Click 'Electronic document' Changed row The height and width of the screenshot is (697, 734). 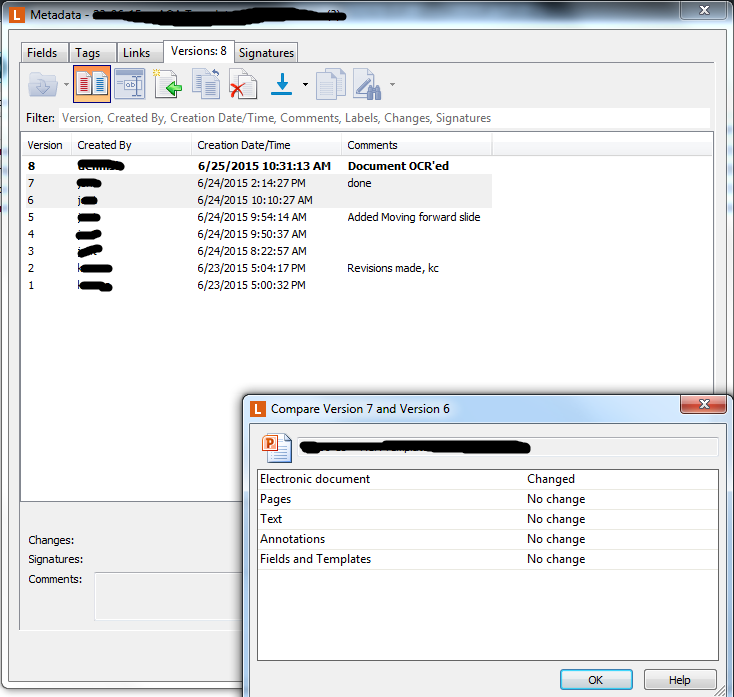(x=488, y=479)
